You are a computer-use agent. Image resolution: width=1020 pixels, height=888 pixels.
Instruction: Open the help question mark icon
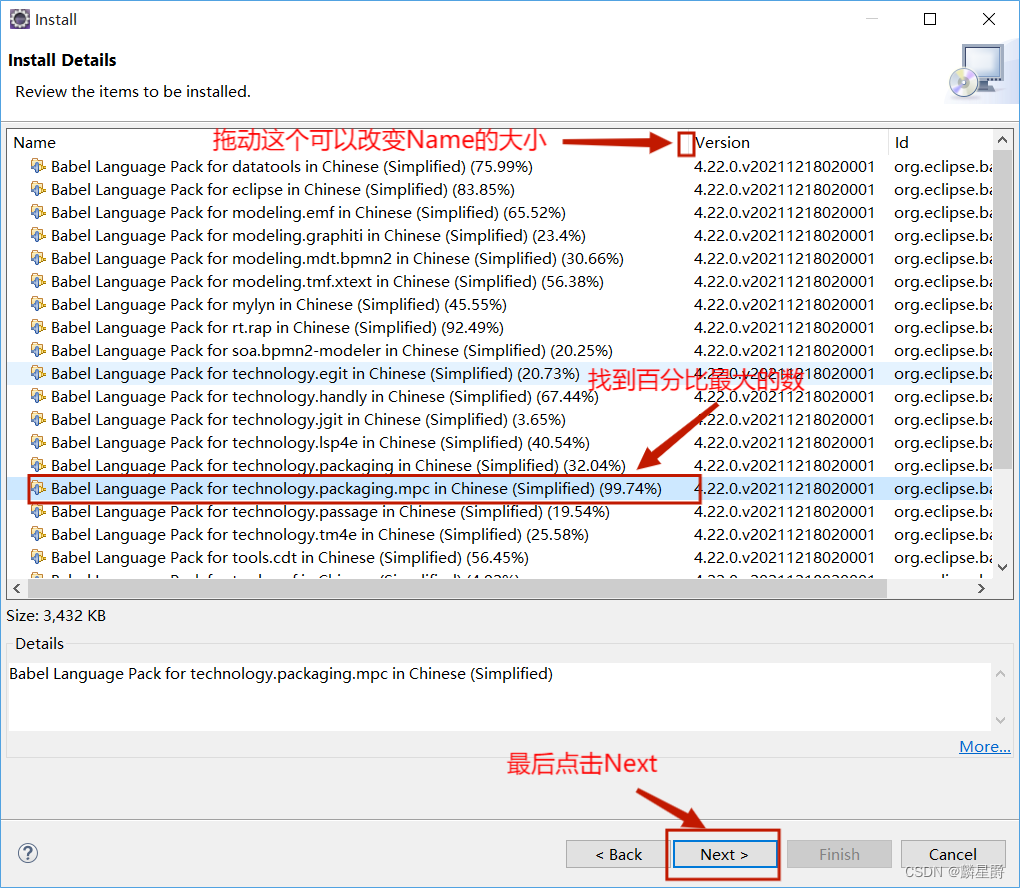coord(28,853)
